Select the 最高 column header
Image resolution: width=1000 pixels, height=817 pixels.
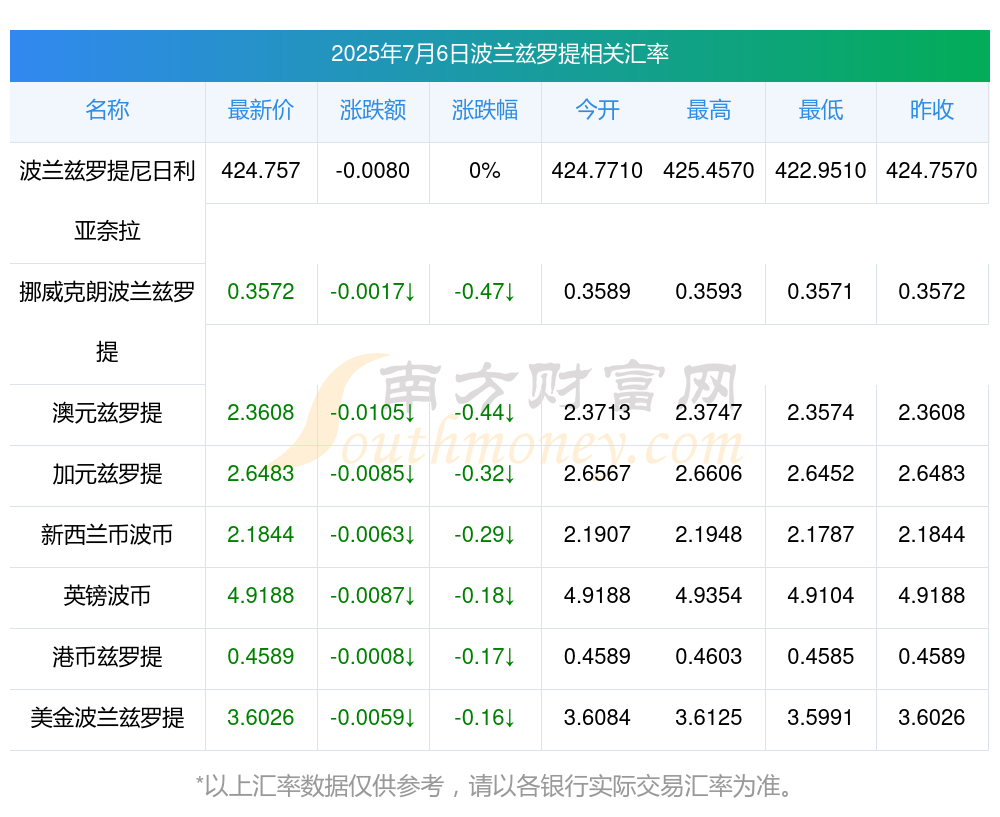coord(709,110)
